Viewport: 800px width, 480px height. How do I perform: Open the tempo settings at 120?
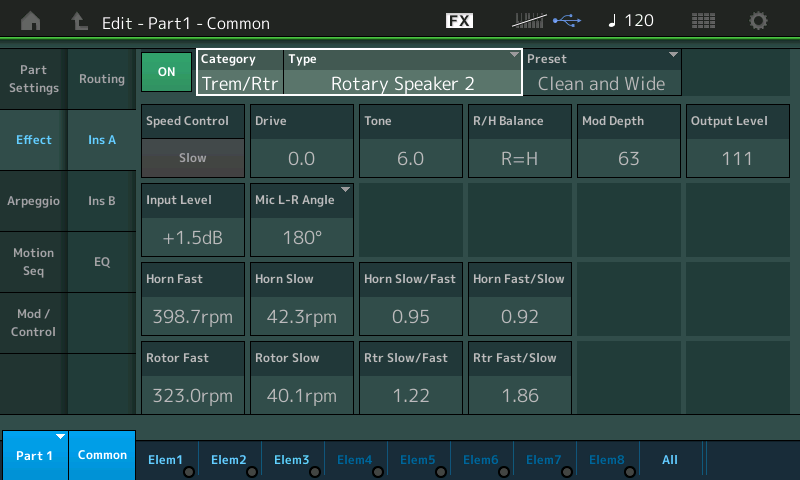click(x=631, y=21)
